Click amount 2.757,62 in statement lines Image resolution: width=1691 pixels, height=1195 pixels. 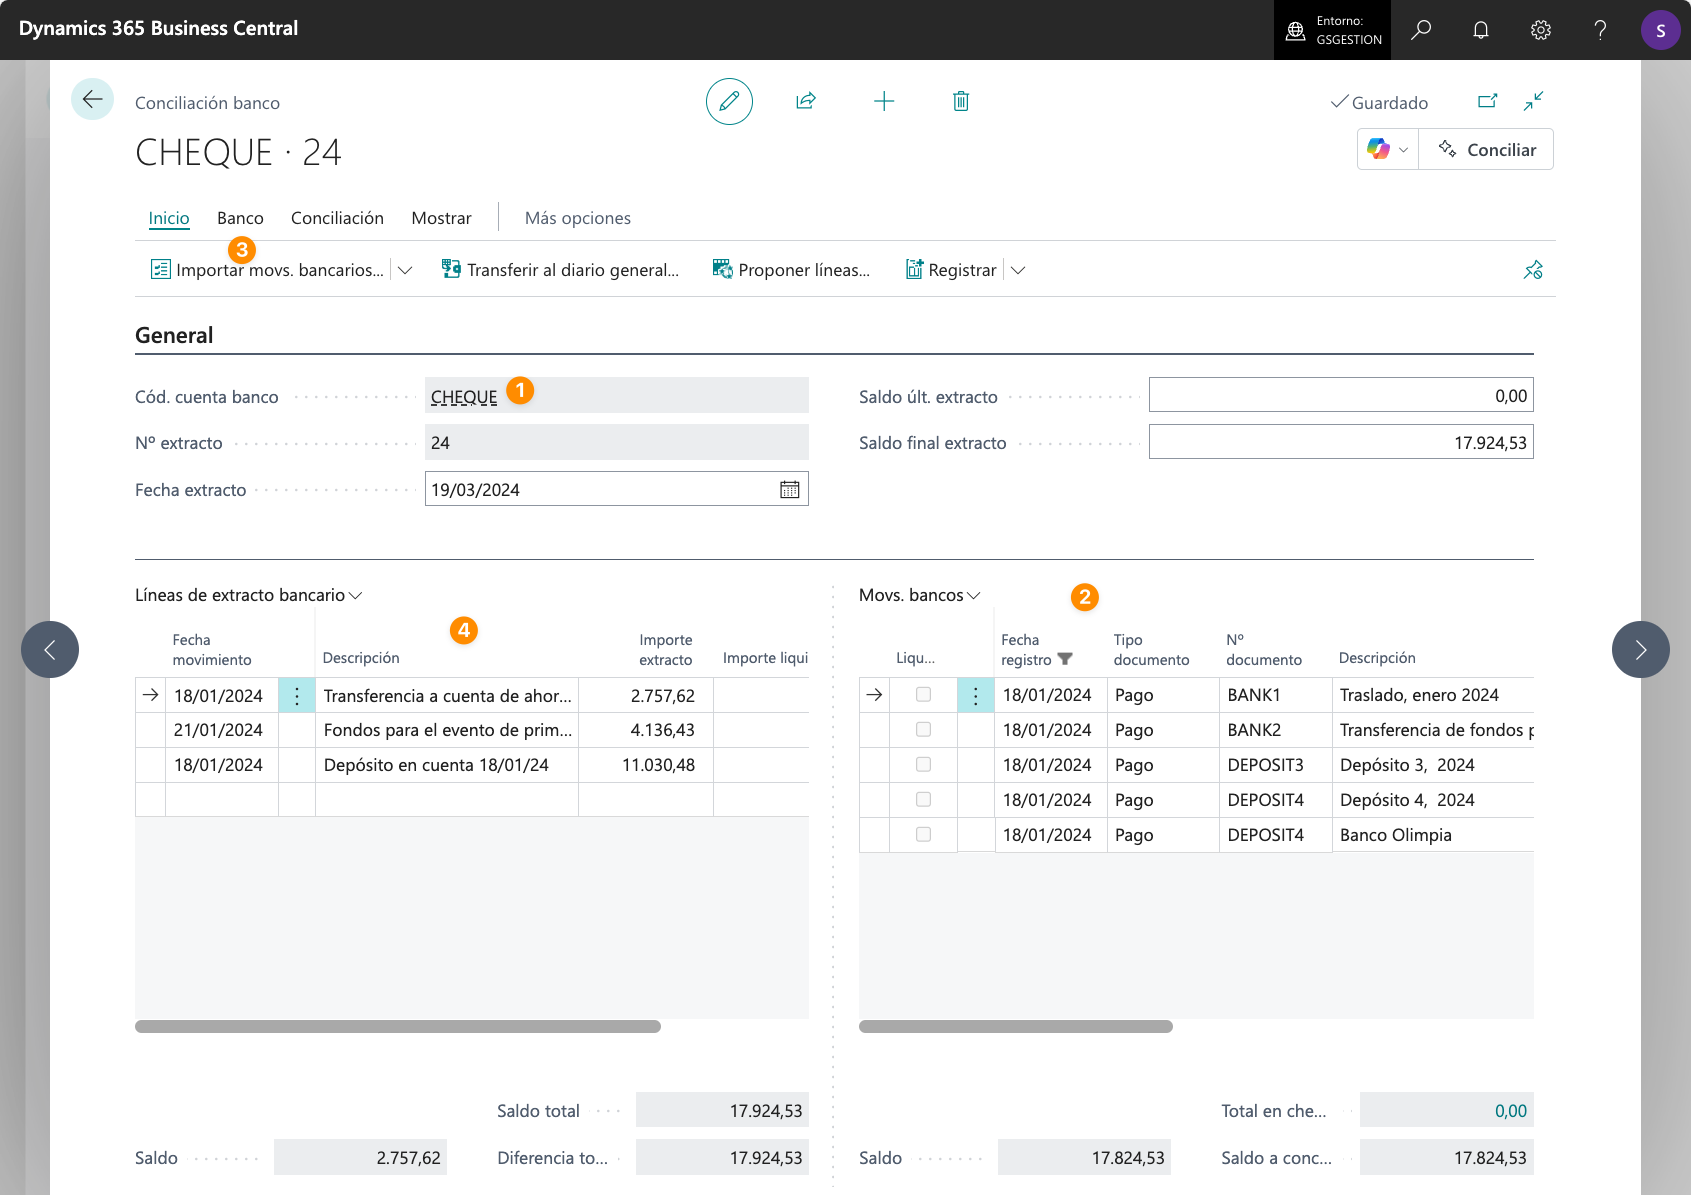tap(646, 696)
